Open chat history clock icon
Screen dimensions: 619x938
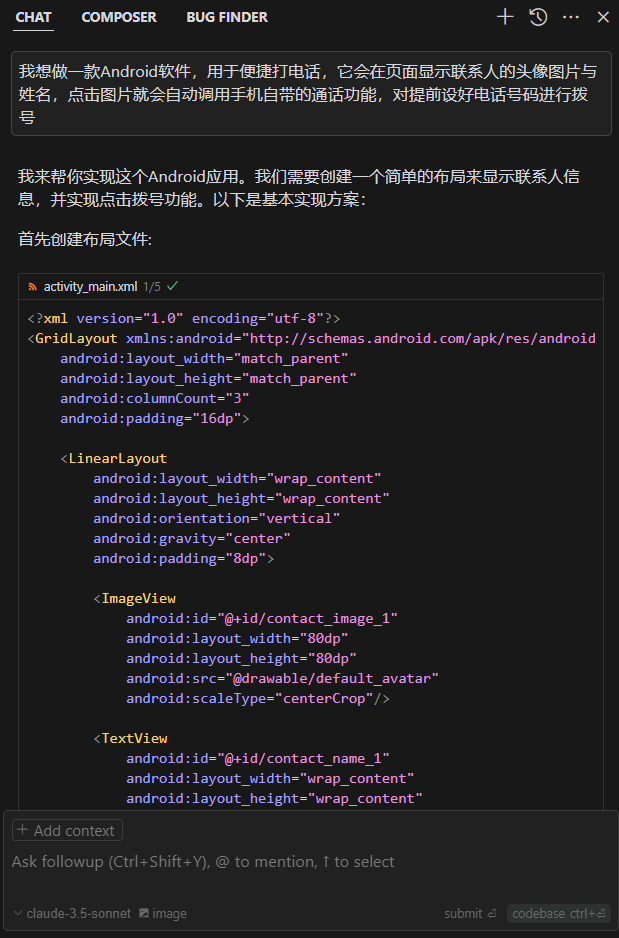[538, 17]
